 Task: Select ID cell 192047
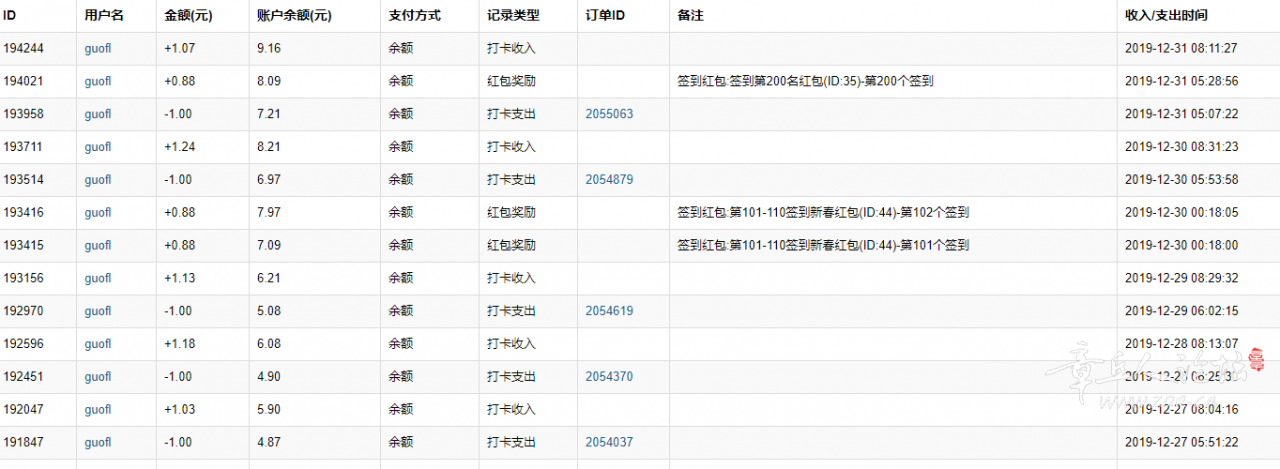(23, 410)
